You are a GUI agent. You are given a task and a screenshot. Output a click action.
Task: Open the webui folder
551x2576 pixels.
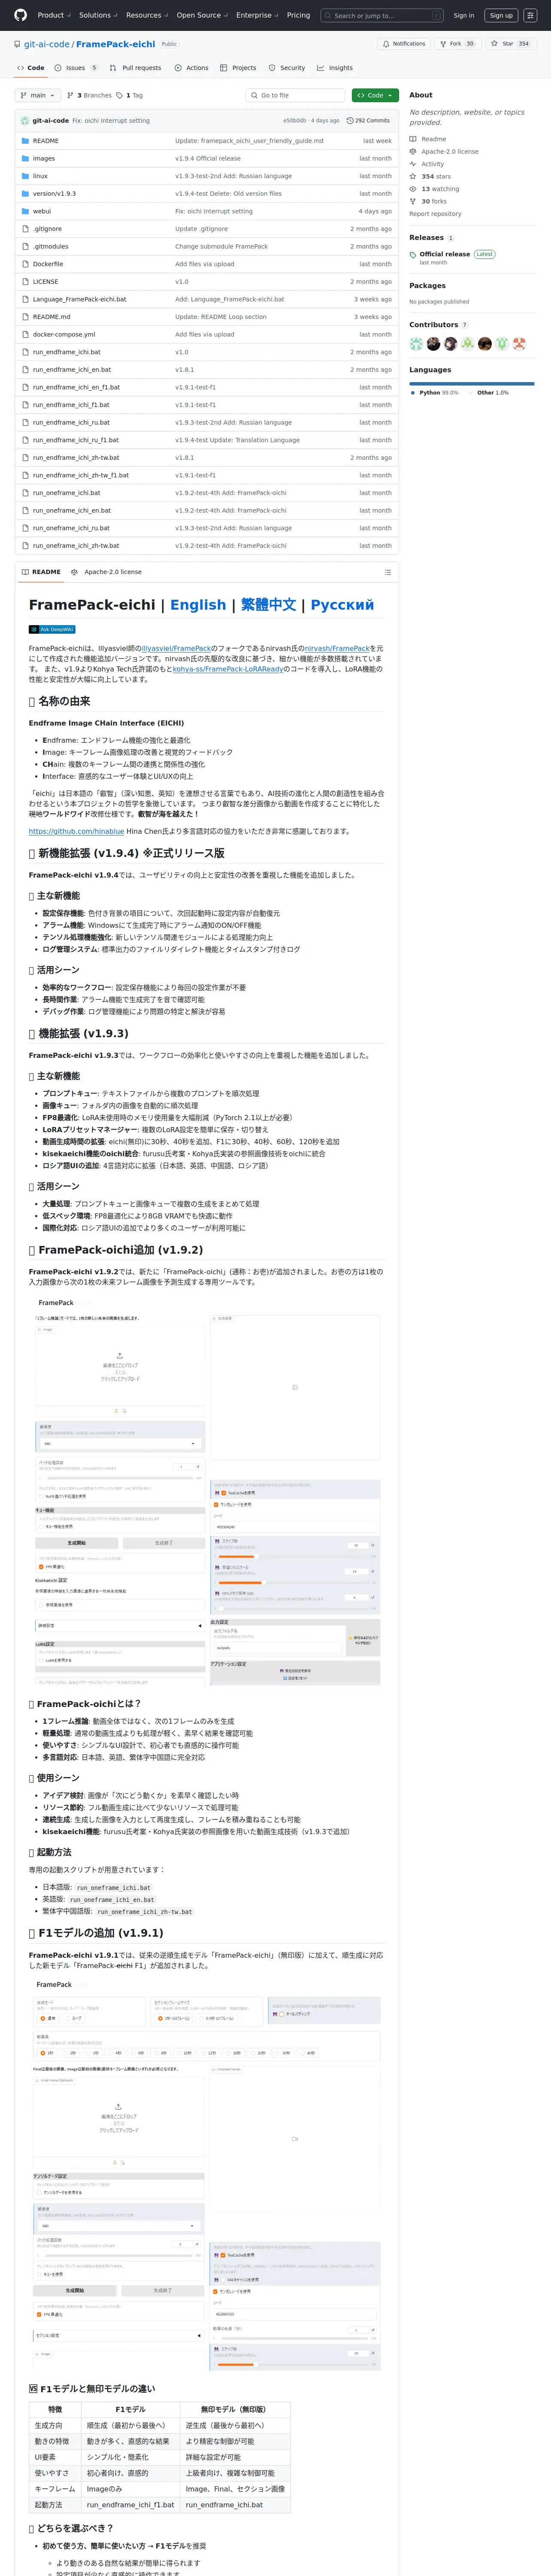(42, 211)
